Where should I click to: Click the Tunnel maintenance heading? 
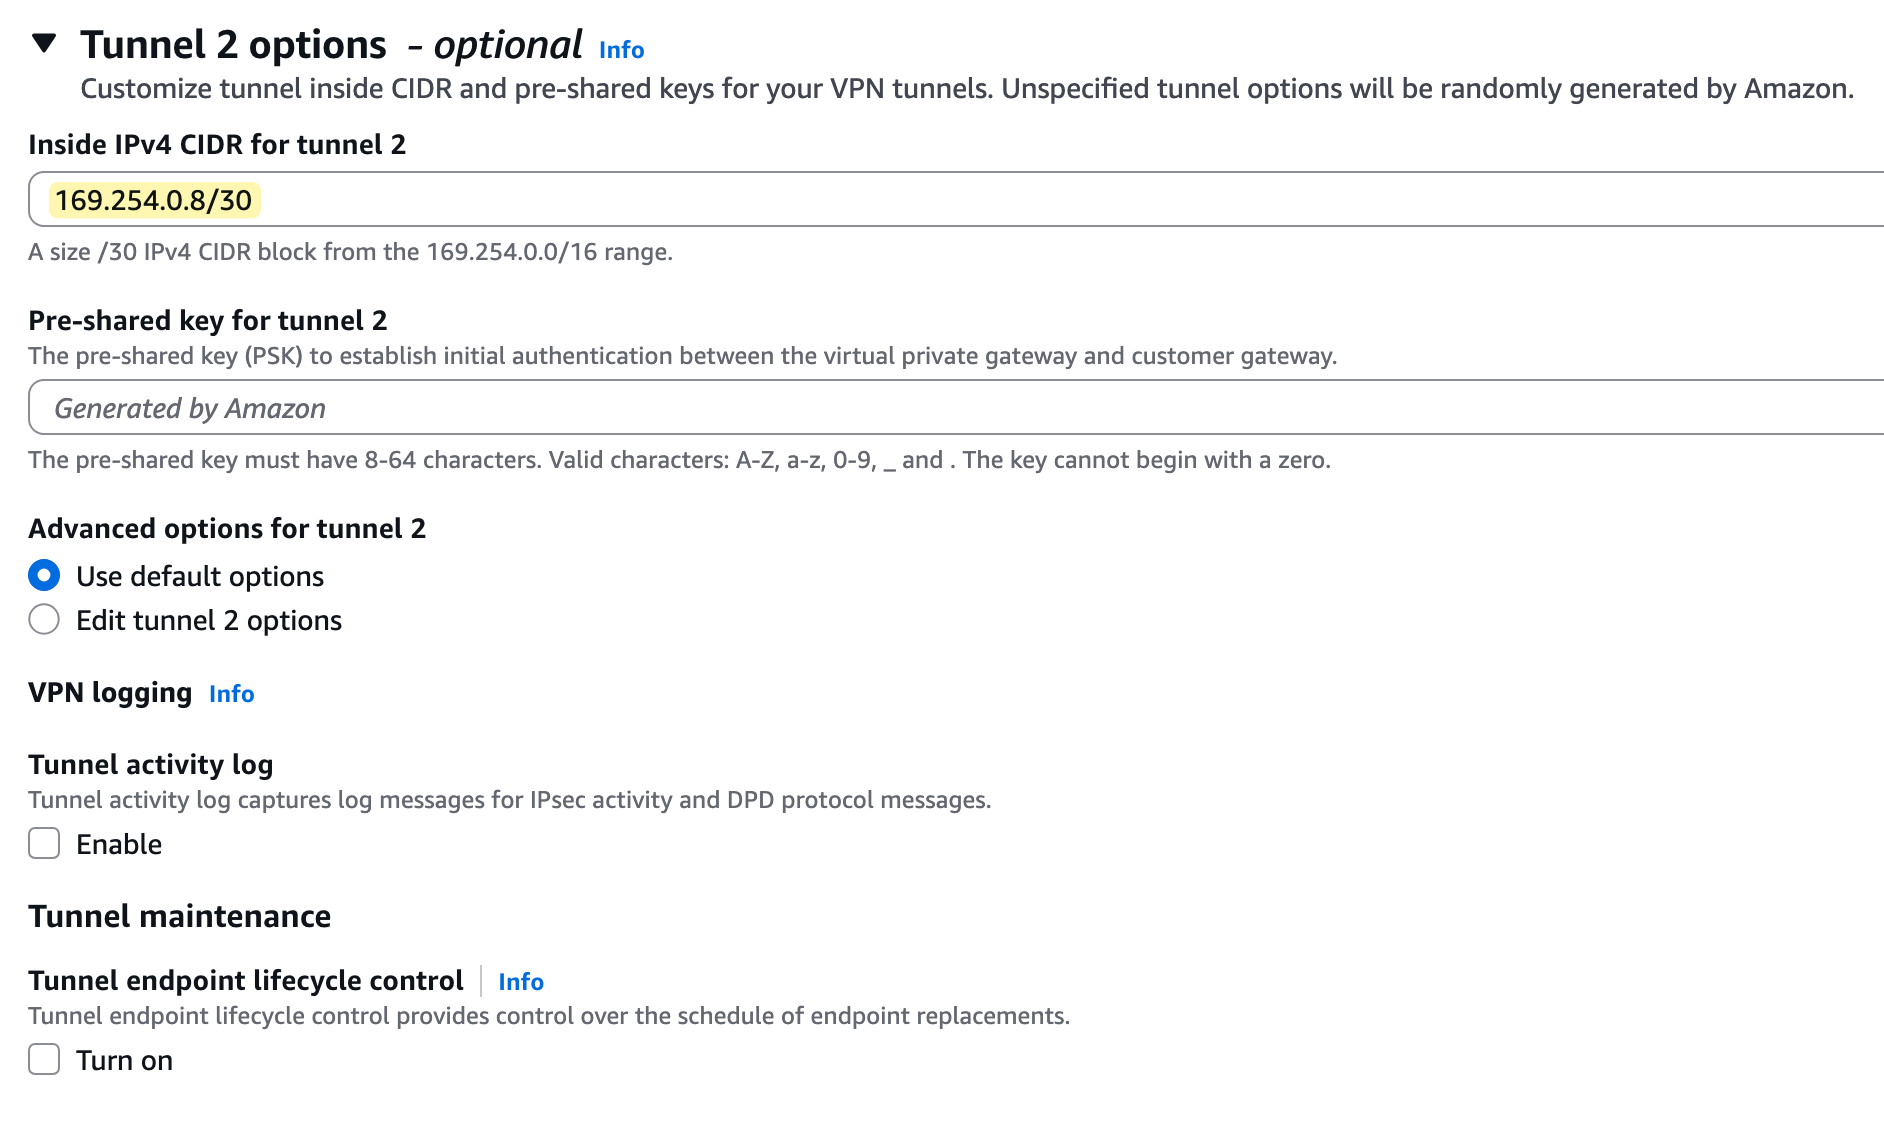pyautogui.click(x=179, y=917)
